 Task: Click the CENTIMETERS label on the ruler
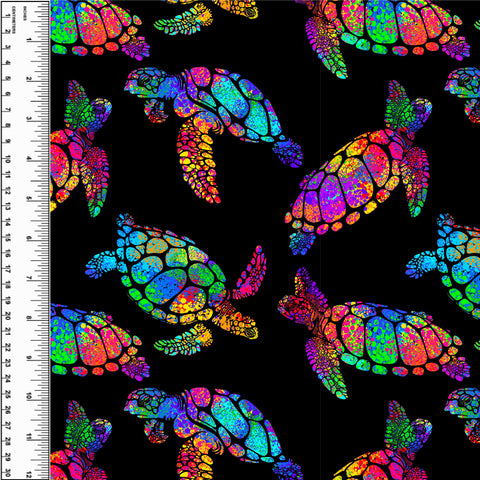pos(14,19)
